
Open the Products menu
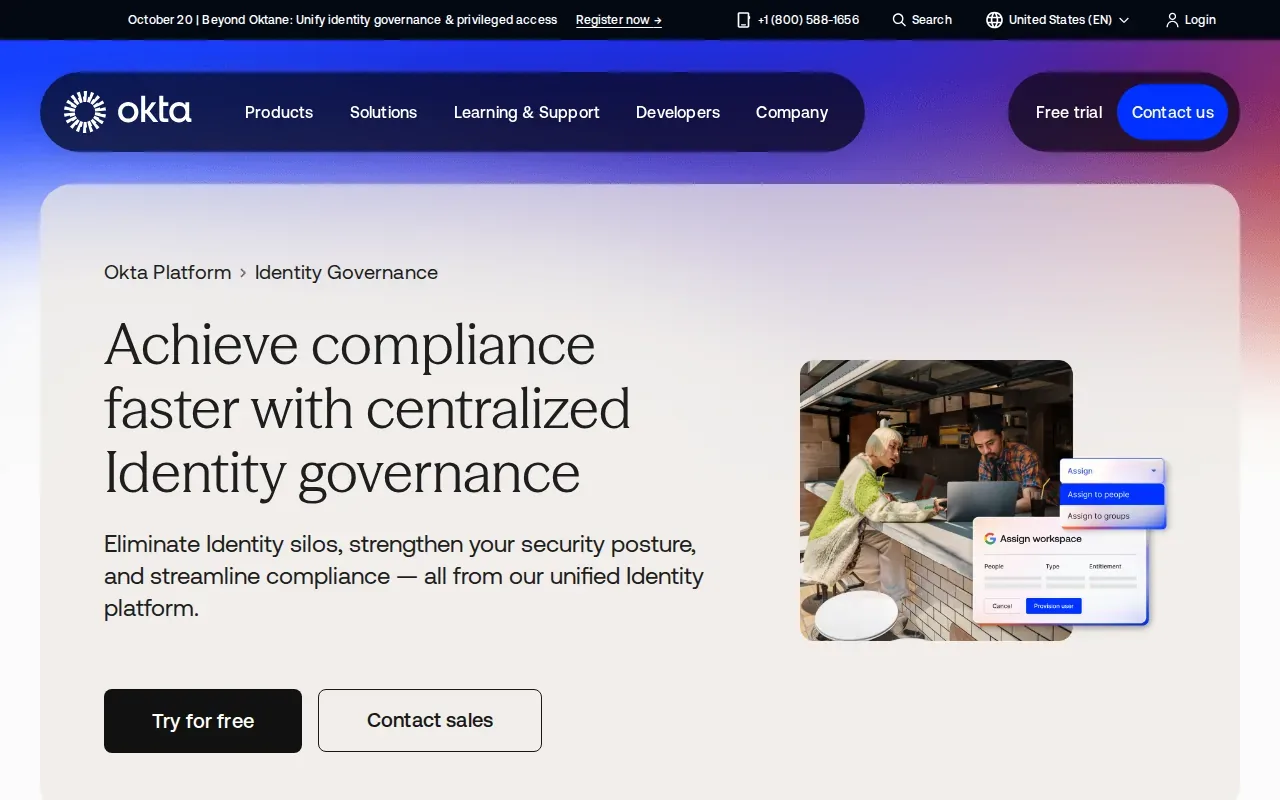tap(279, 112)
